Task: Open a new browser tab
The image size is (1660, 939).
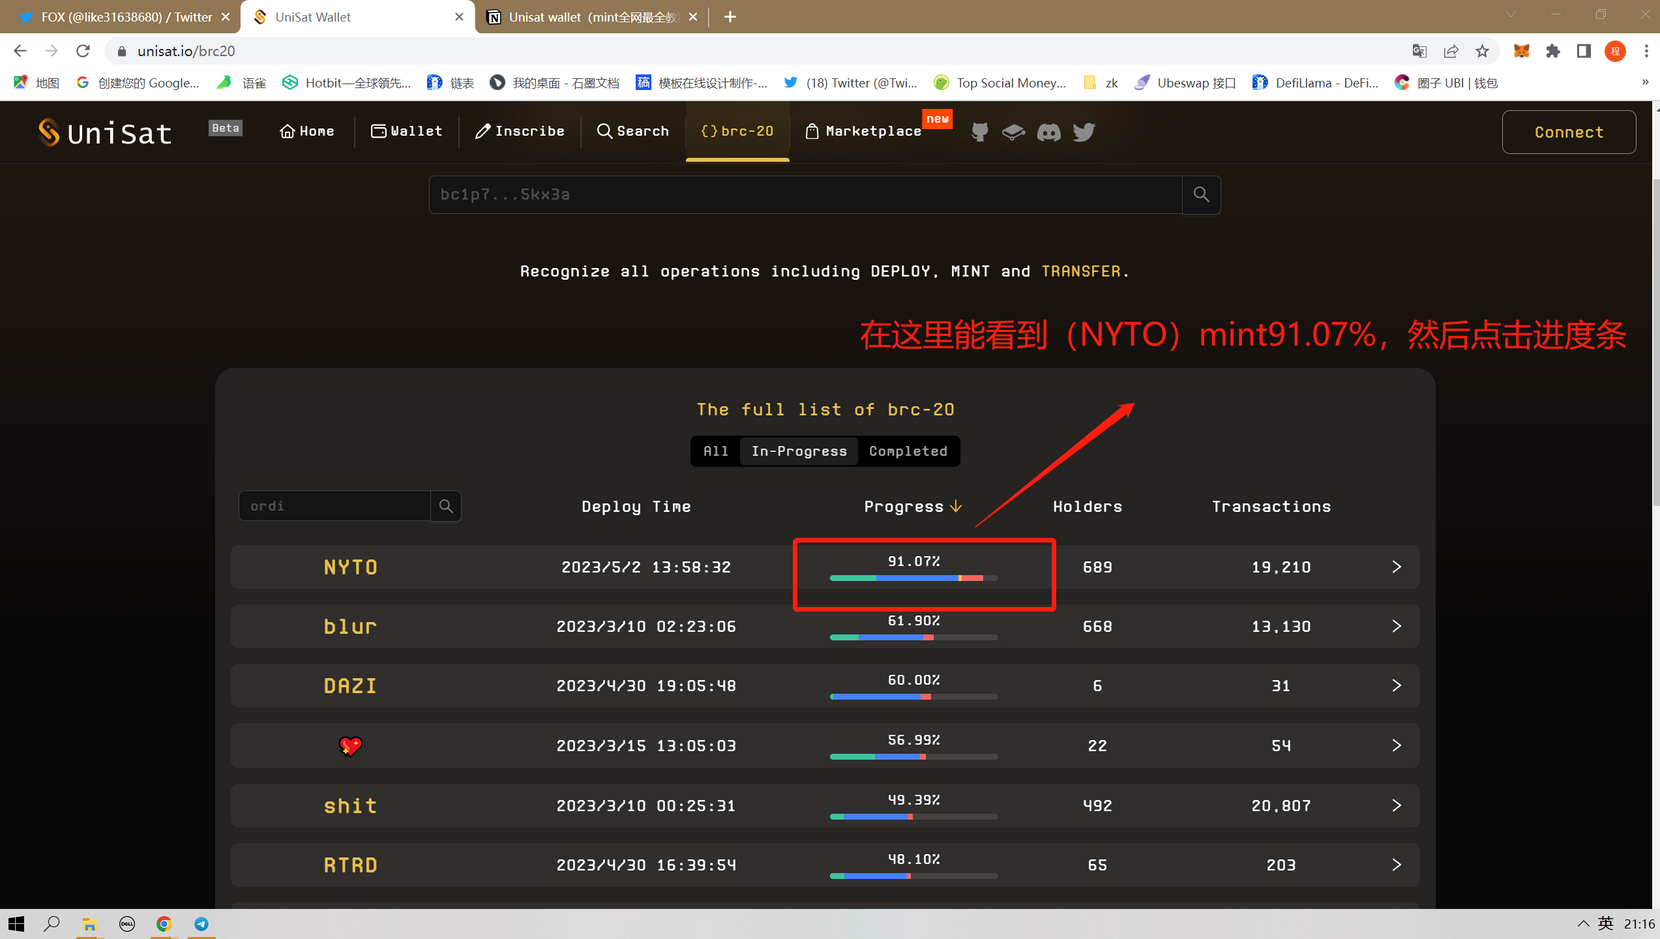Action: pos(730,17)
